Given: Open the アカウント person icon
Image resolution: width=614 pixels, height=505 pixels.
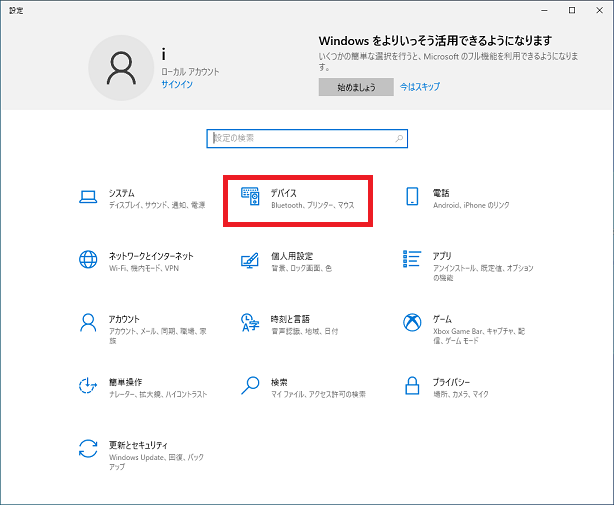Looking at the screenshot, I should pyautogui.click(x=88, y=323).
